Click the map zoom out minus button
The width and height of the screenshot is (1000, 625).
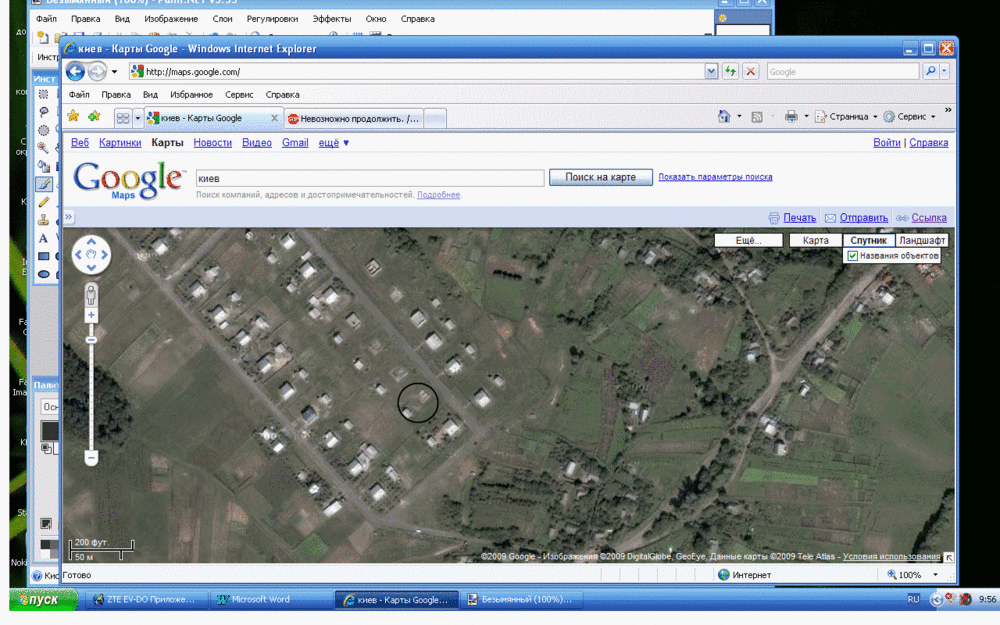click(x=91, y=458)
